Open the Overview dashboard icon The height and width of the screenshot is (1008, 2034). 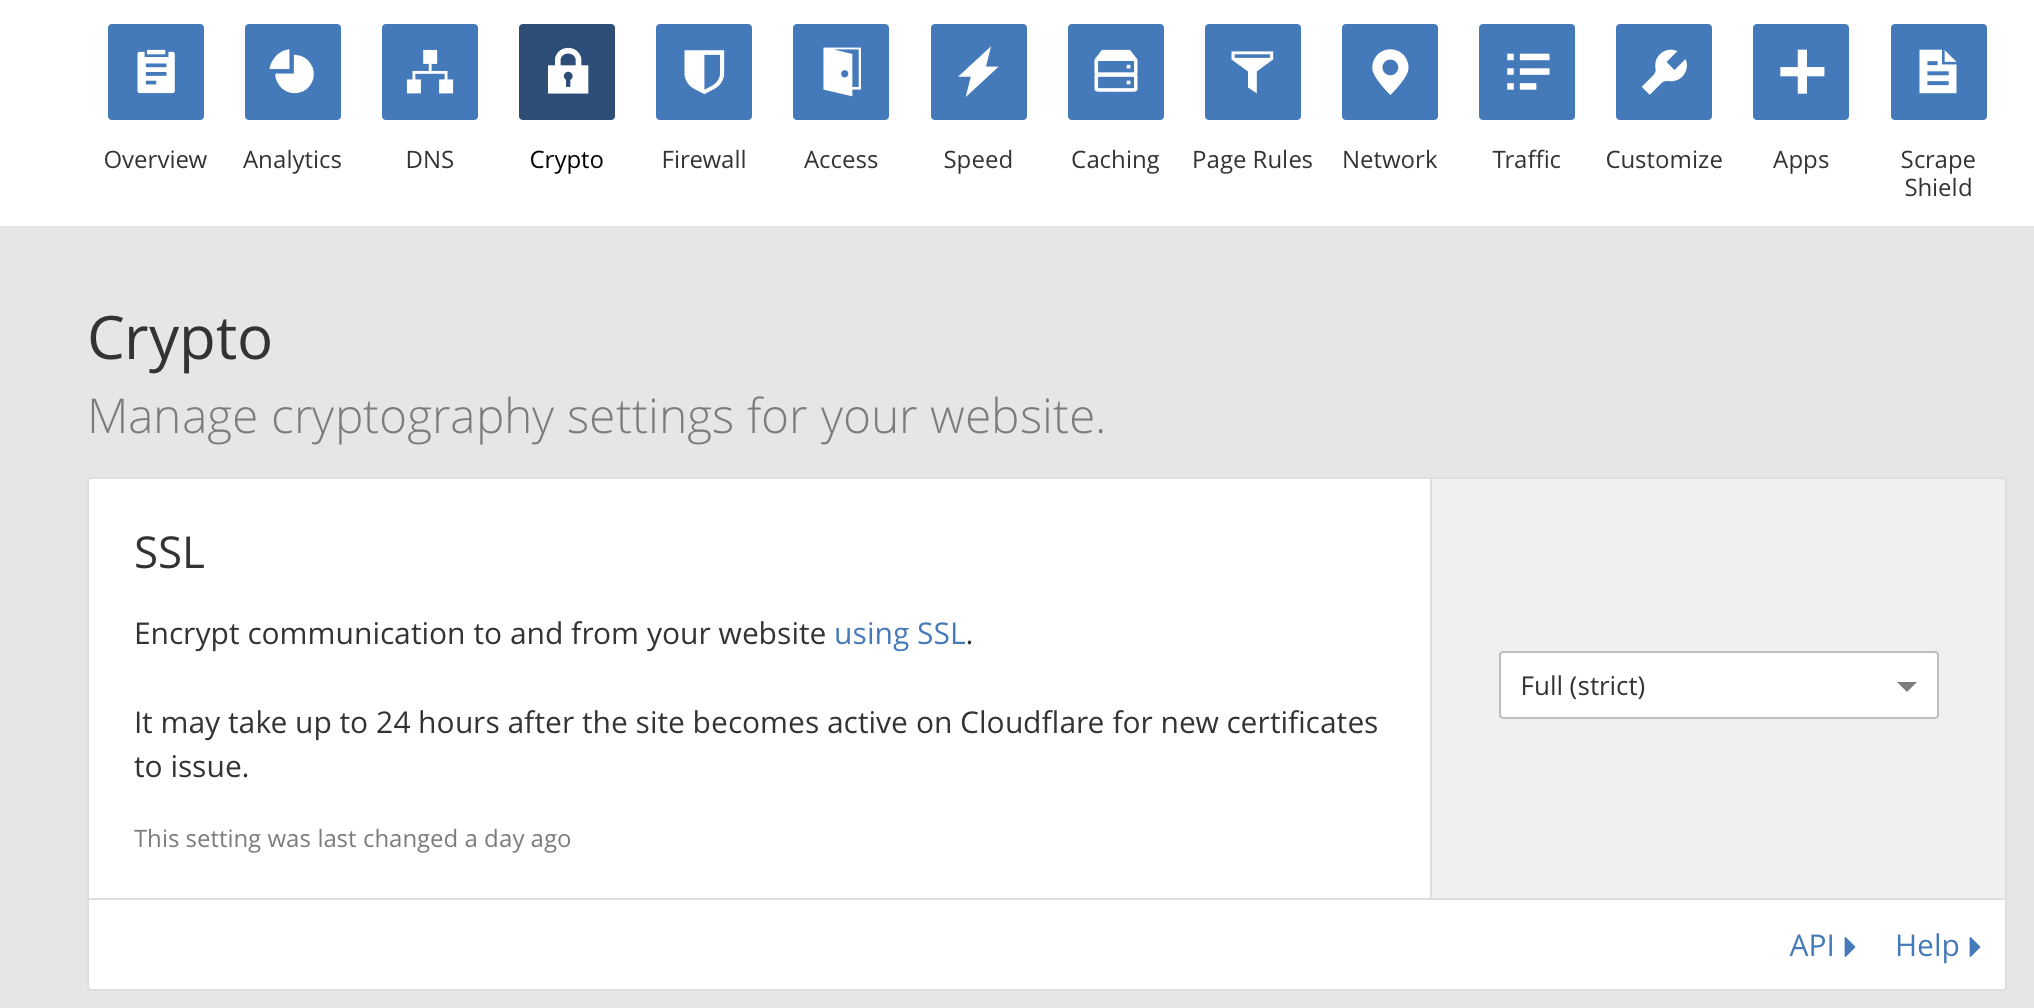[x=155, y=71]
